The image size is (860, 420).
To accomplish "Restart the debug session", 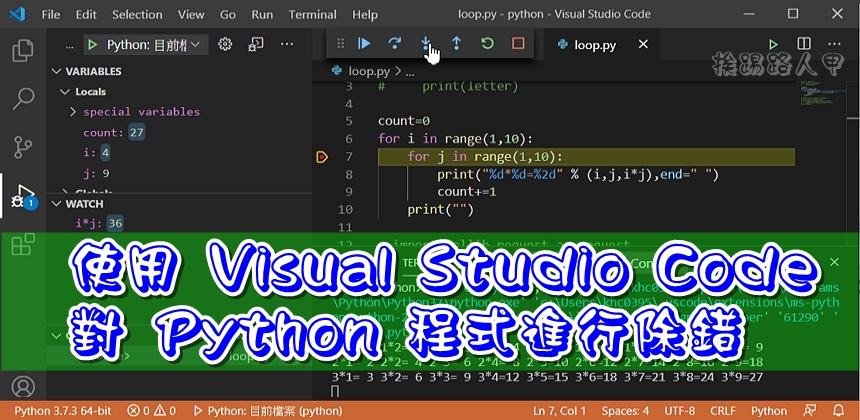I will 487,44.
